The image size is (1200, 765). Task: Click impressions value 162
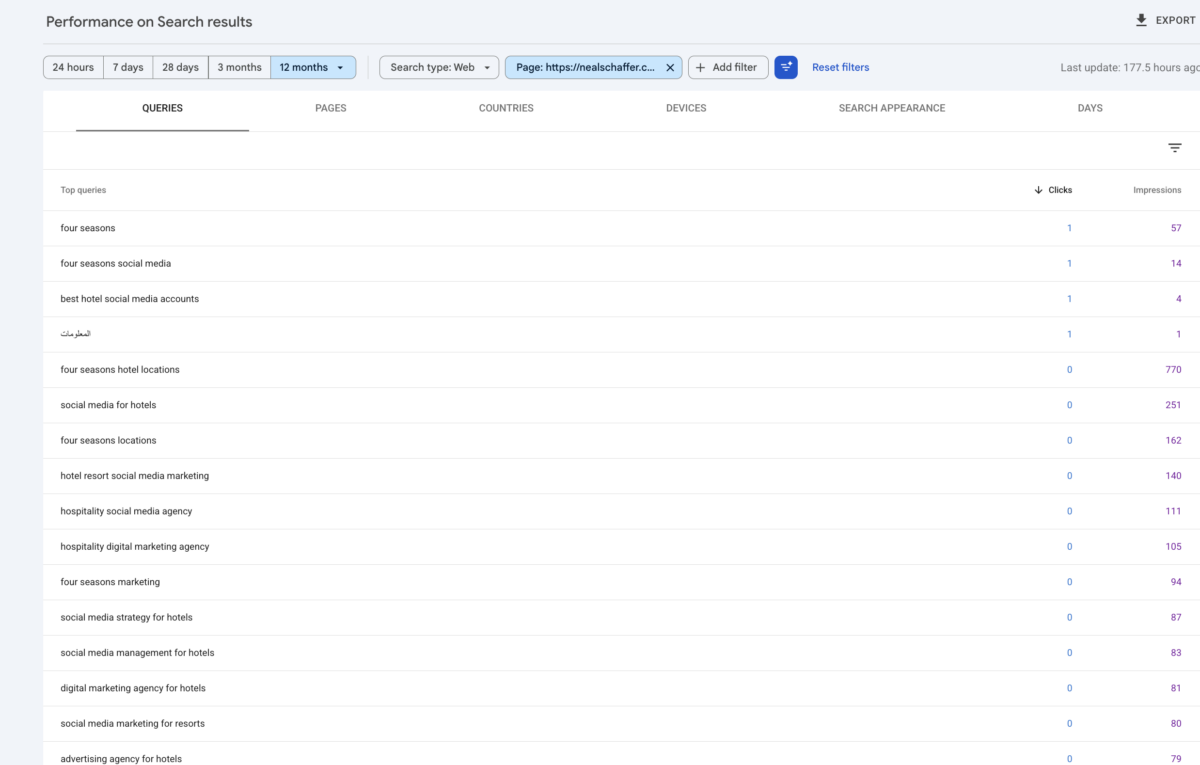1173,441
